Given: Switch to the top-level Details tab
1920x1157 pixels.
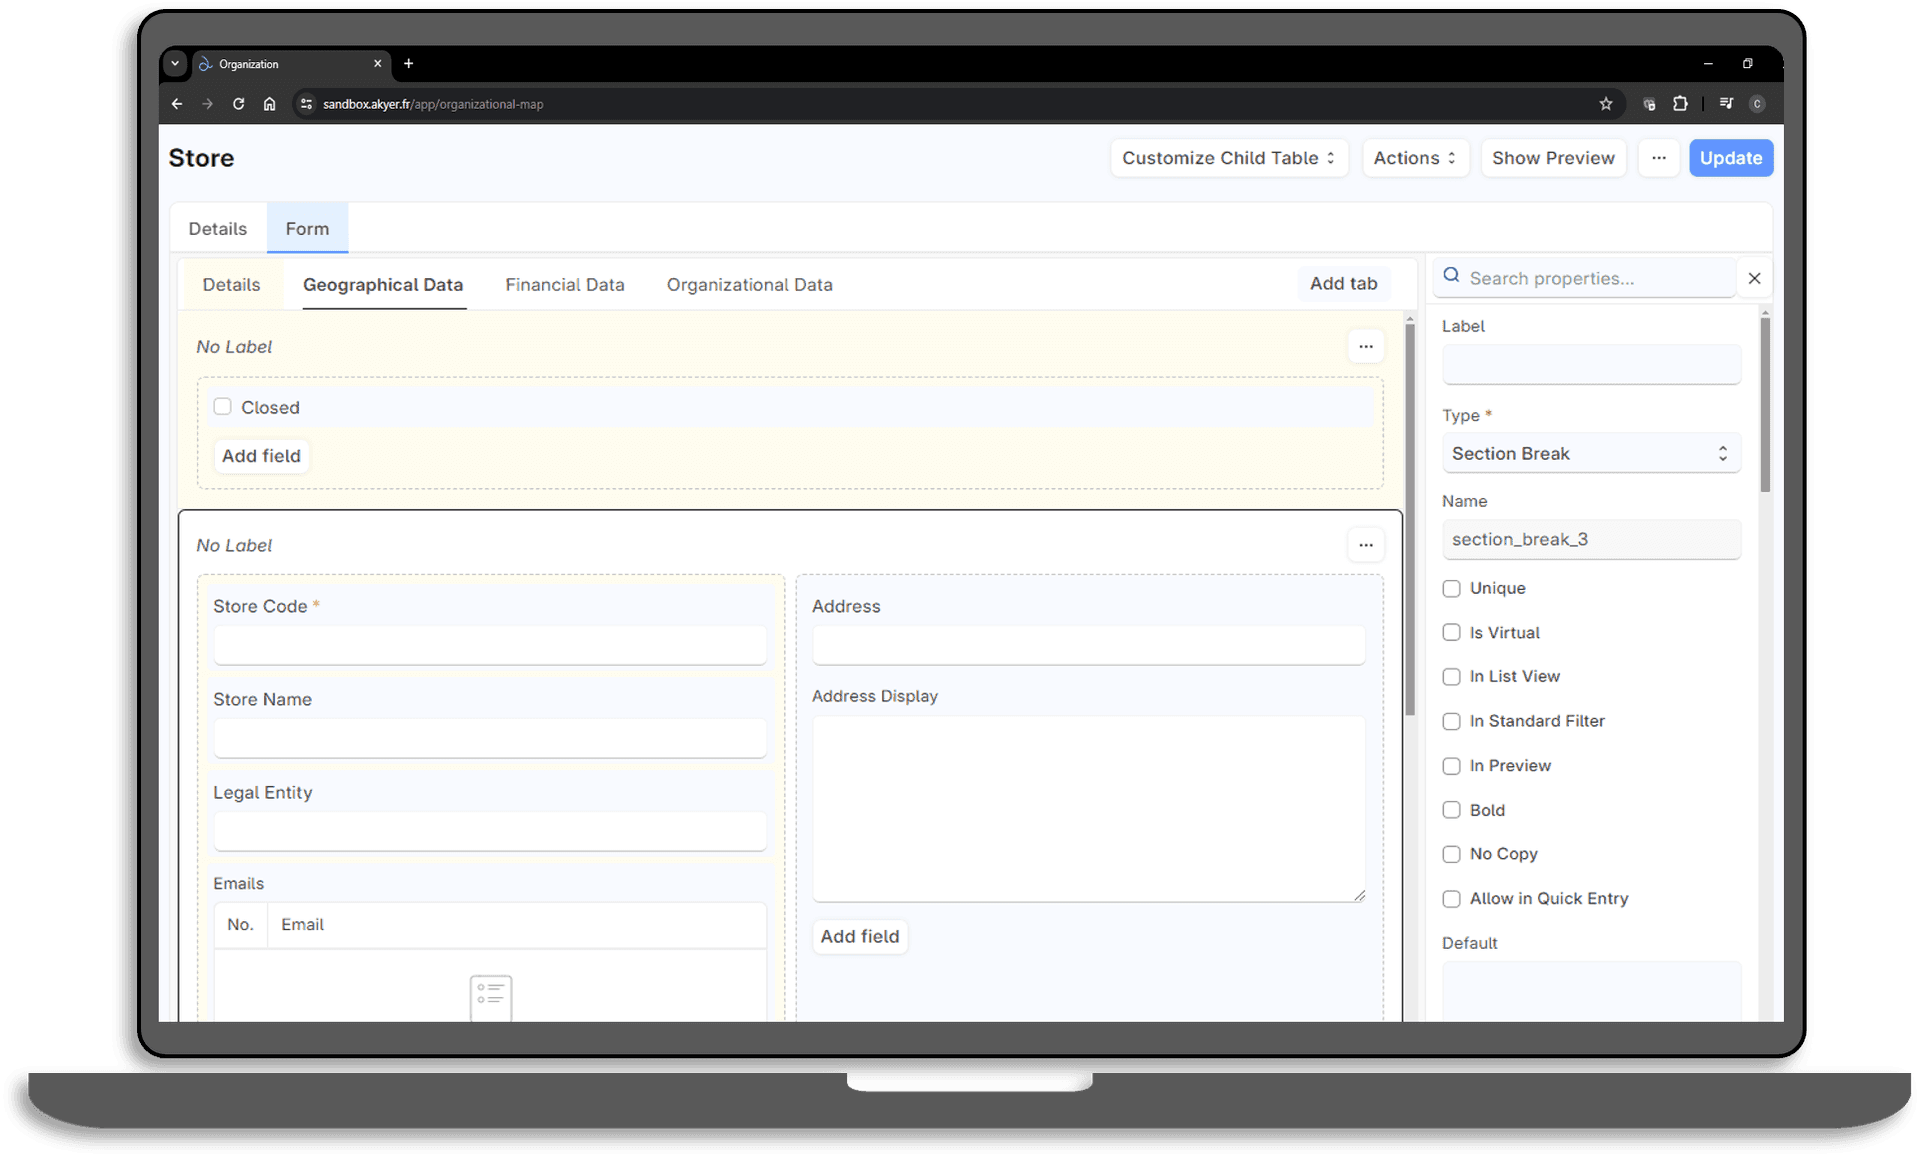Looking at the screenshot, I should coord(218,229).
